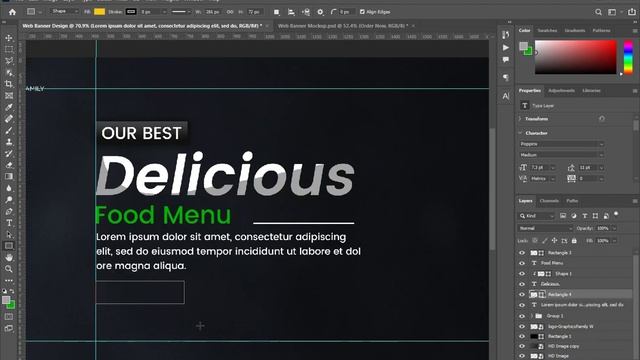Select the Zoom tool

[9, 269]
